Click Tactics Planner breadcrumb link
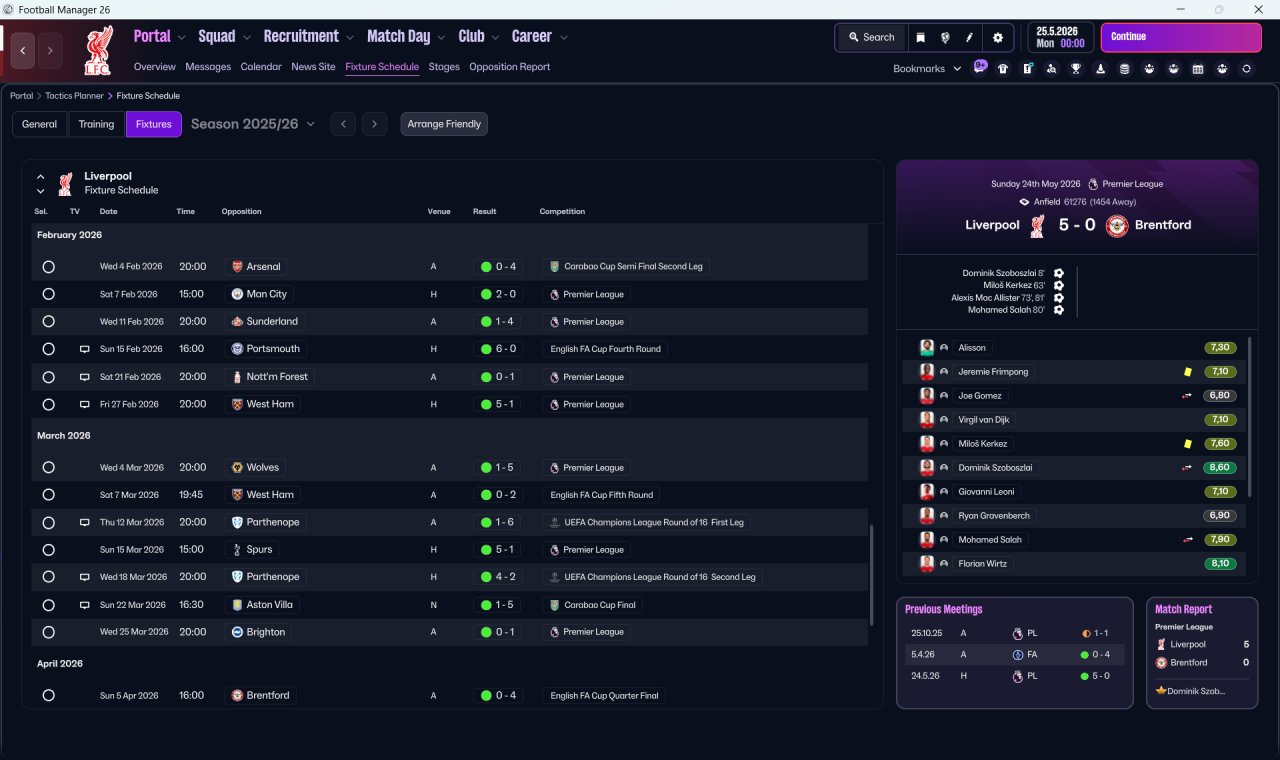The width and height of the screenshot is (1280, 760). point(74,96)
